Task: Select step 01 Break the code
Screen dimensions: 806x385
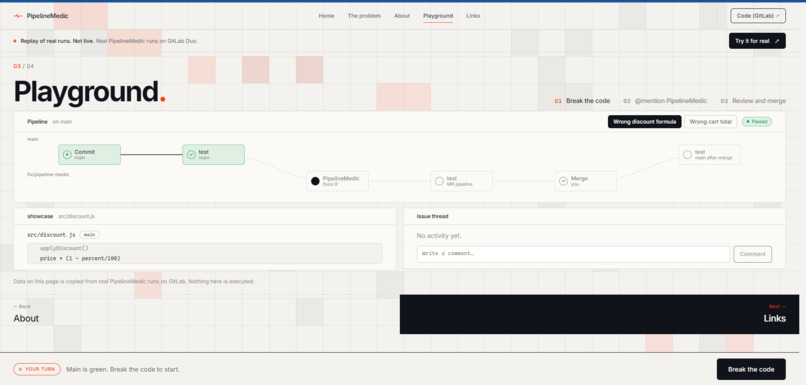Action: (x=582, y=101)
